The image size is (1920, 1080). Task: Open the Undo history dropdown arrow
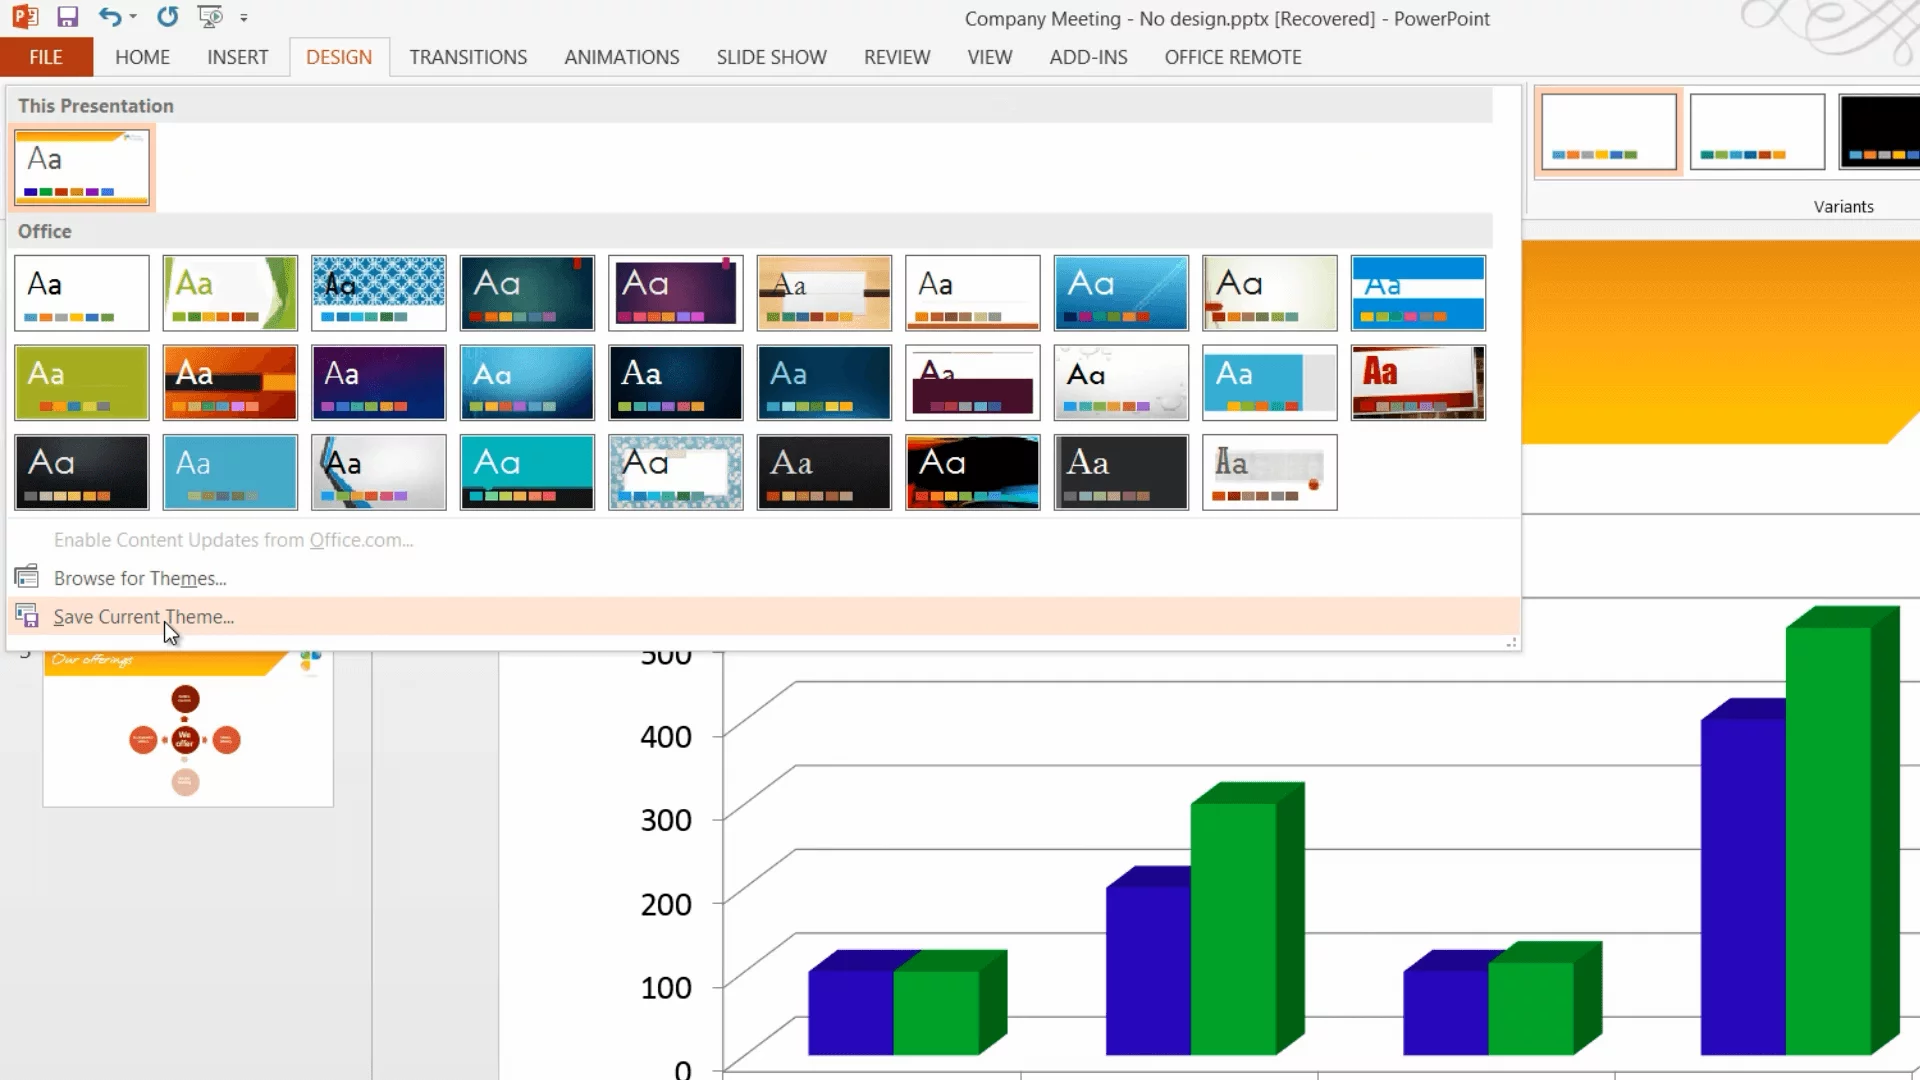[133, 17]
